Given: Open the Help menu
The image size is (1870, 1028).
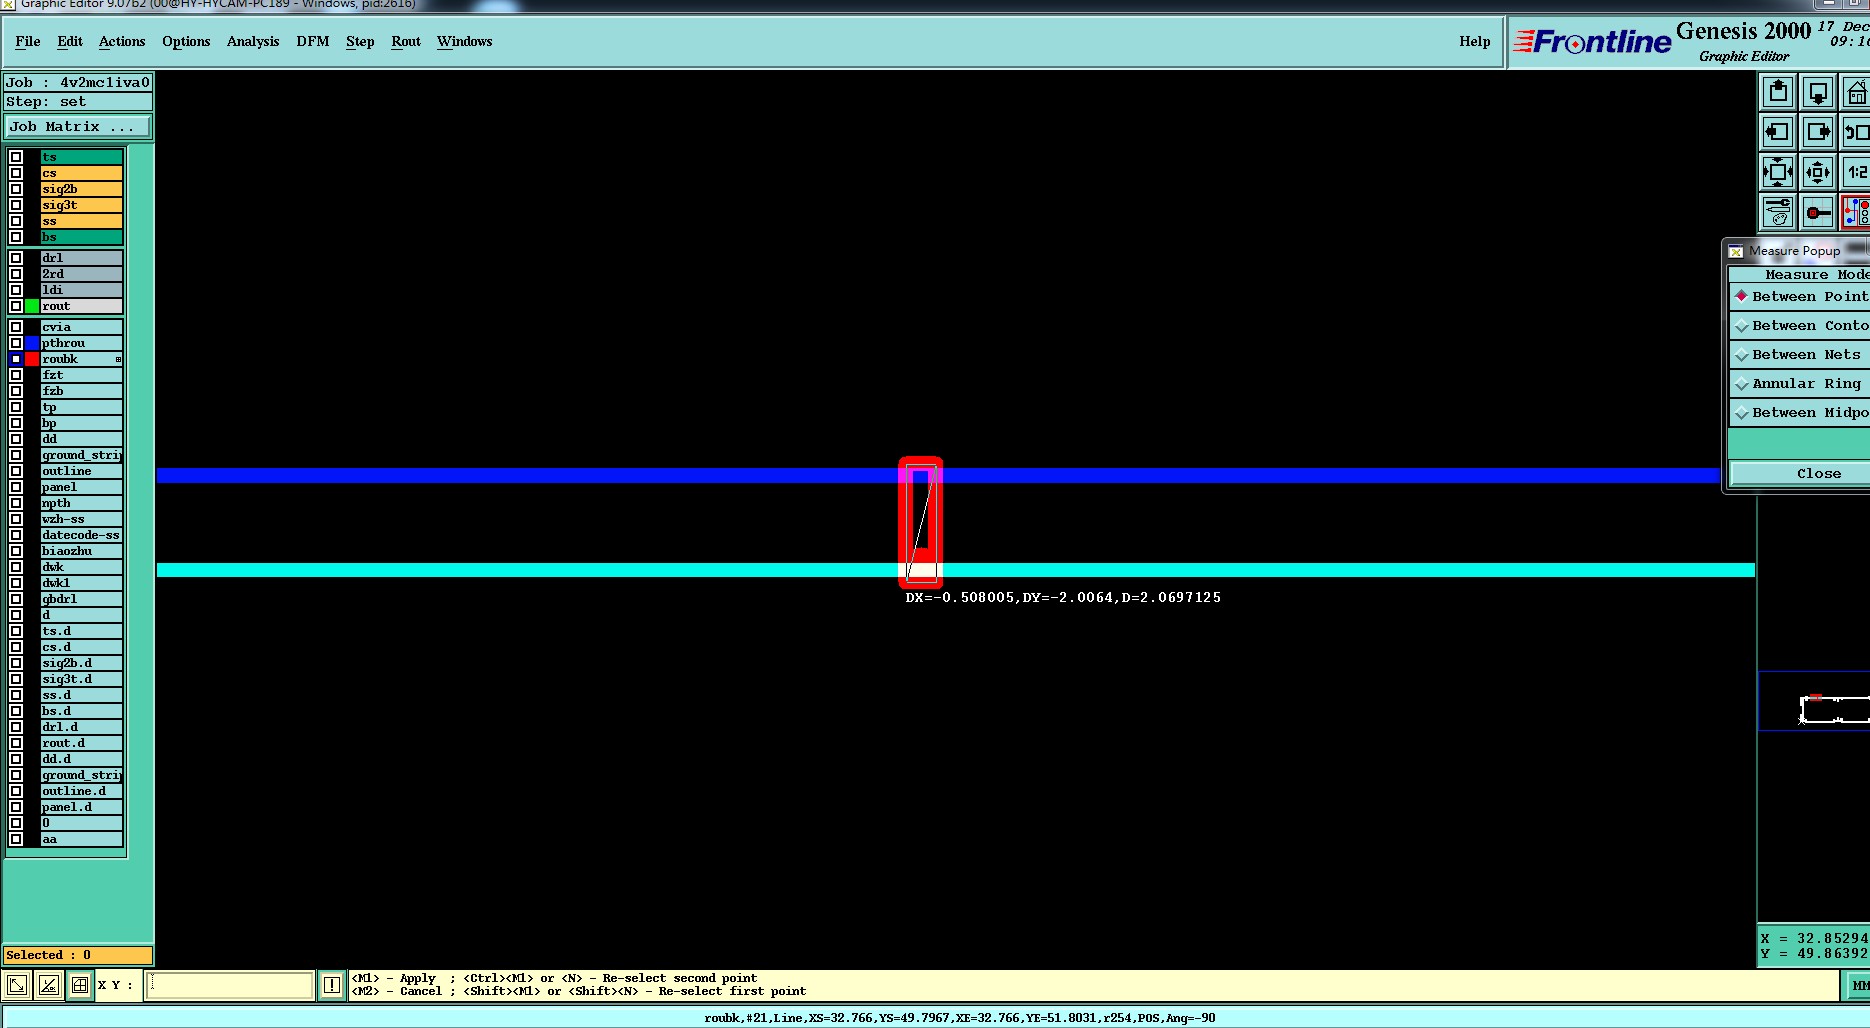Looking at the screenshot, I should point(1475,41).
